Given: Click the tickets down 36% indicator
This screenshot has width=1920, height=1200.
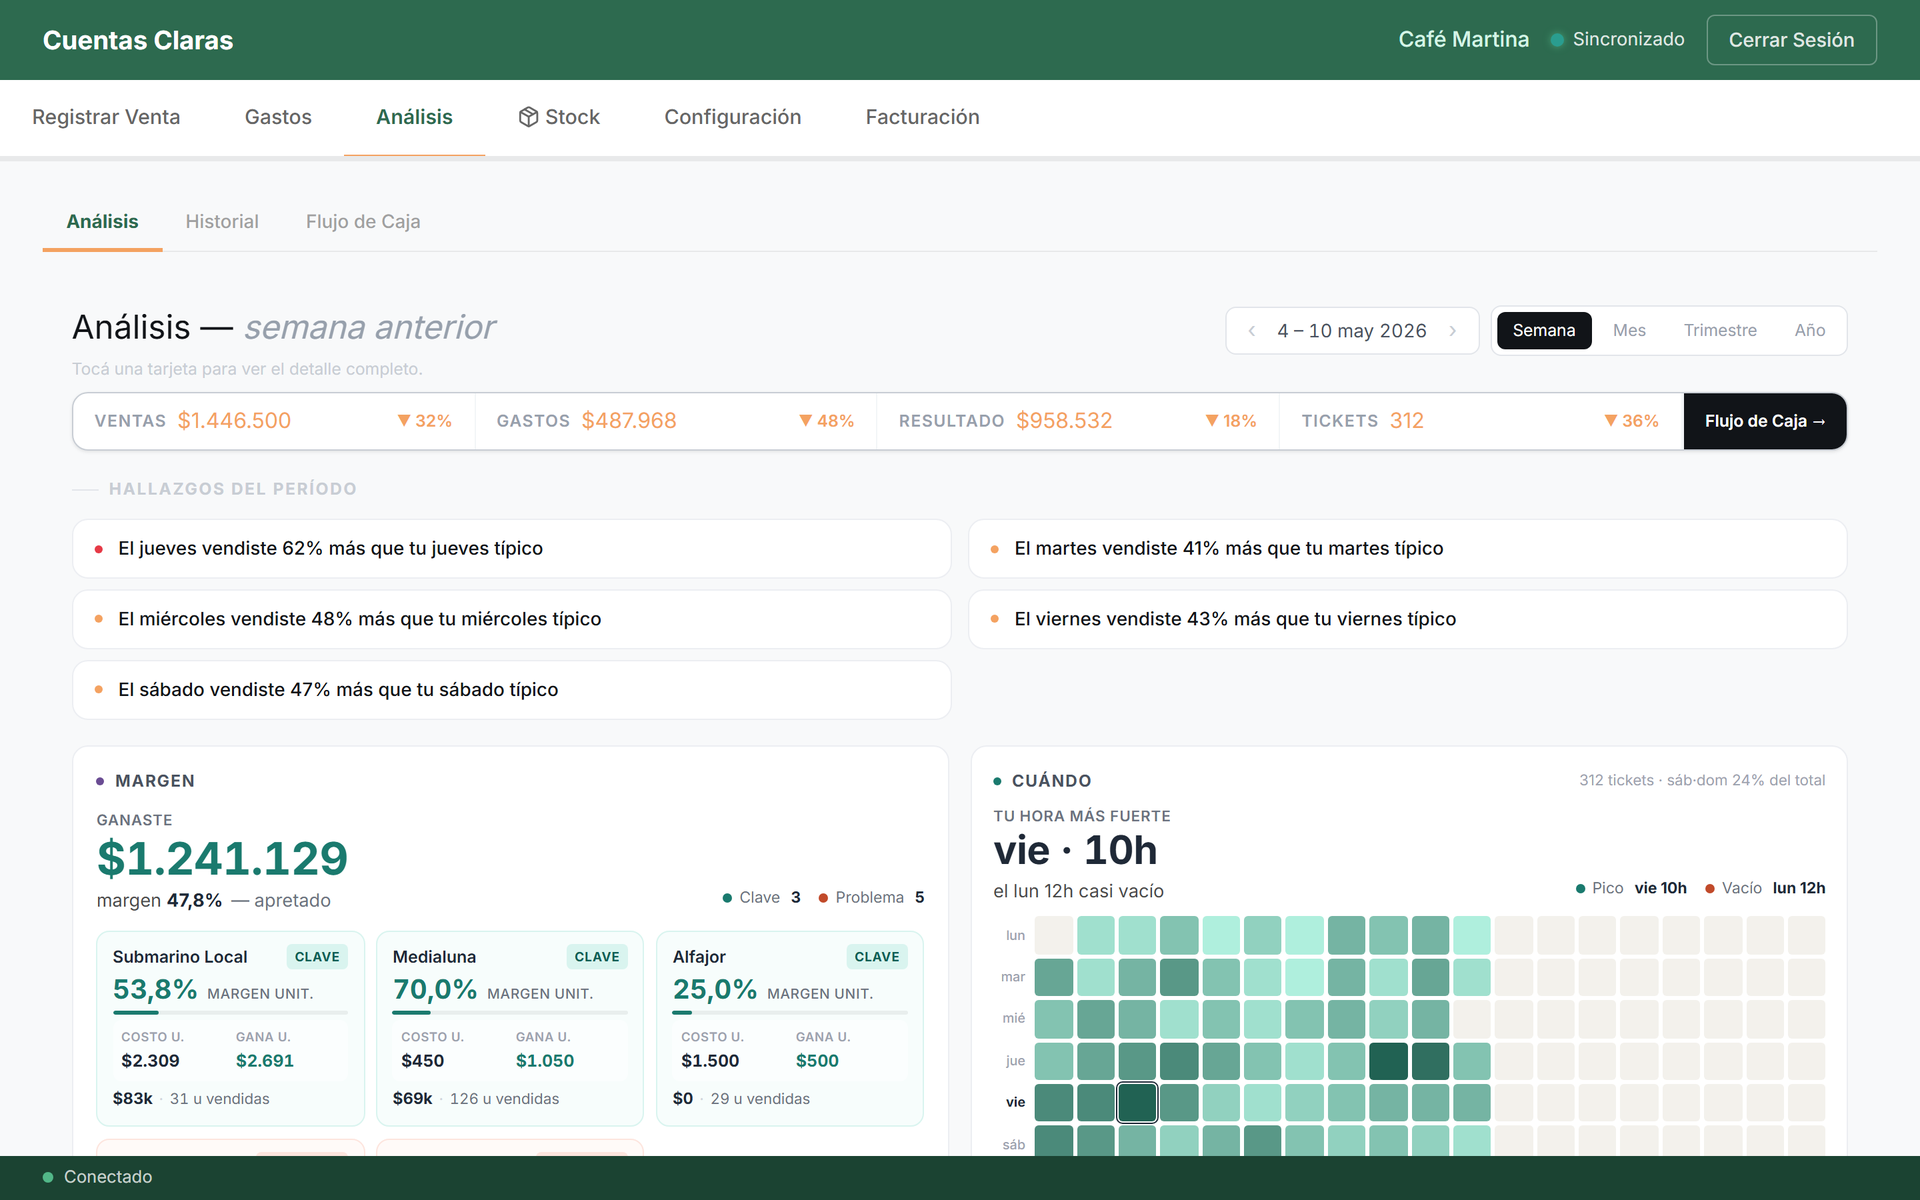Looking at the screenshot, I should coord(1632,421).
